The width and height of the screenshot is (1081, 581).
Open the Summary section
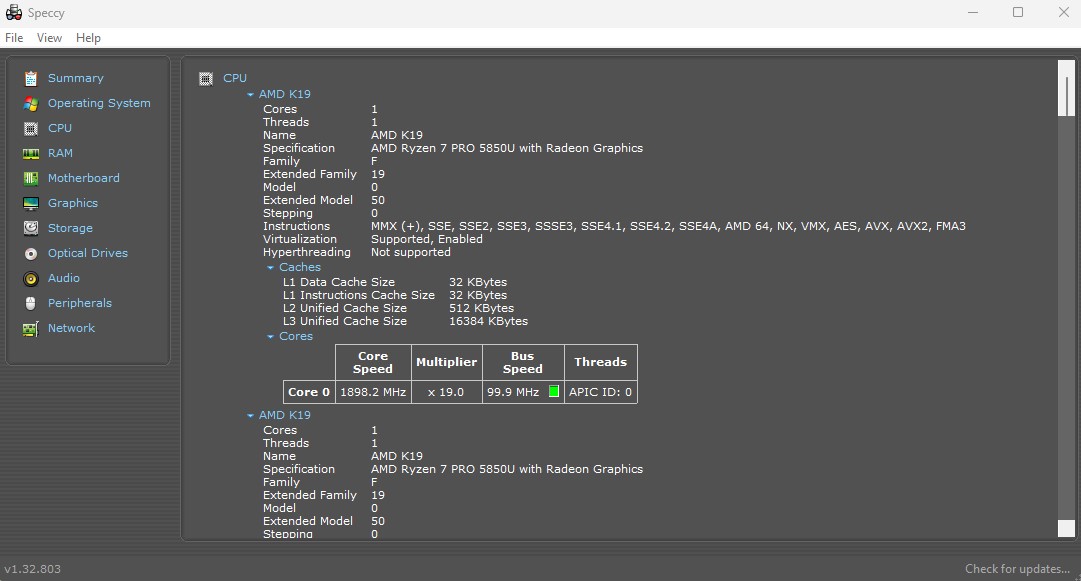pos(76,79)
